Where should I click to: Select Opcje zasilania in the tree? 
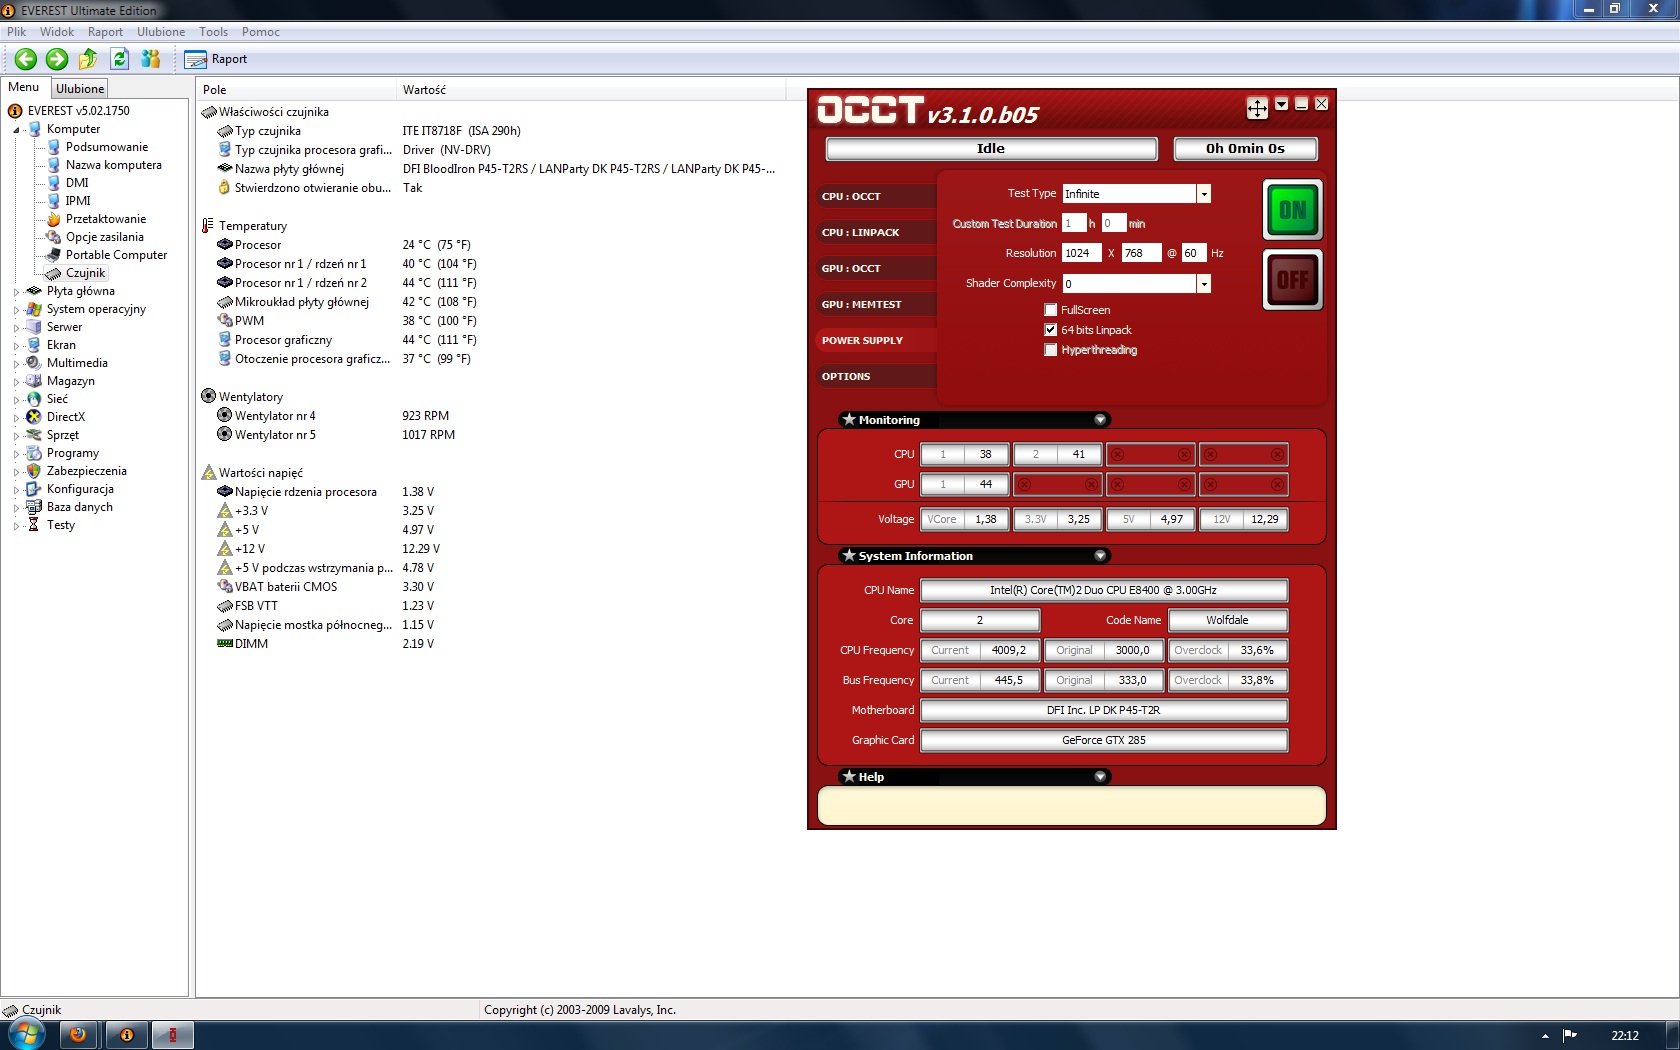(104, 237)
